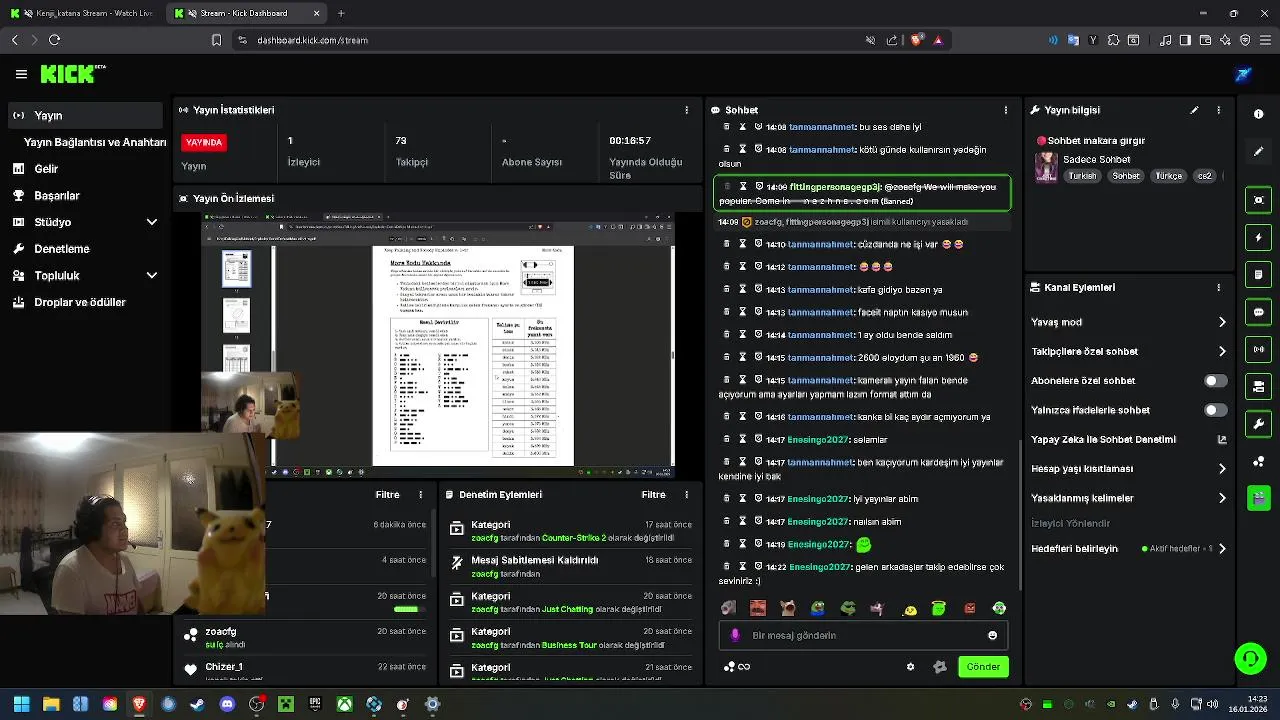Image resolution: width=1280 pixels, height=720 pixels.
Task: Open Yayın İstatistikleri panel options menu
Action: [x=686, y=110]
